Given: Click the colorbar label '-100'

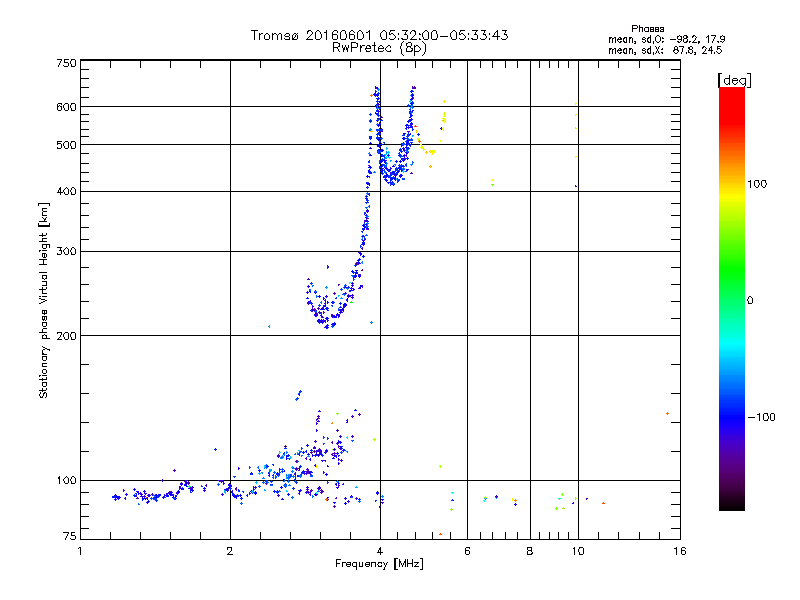Looking at the screenshot, I should click(x=761, y=417).
